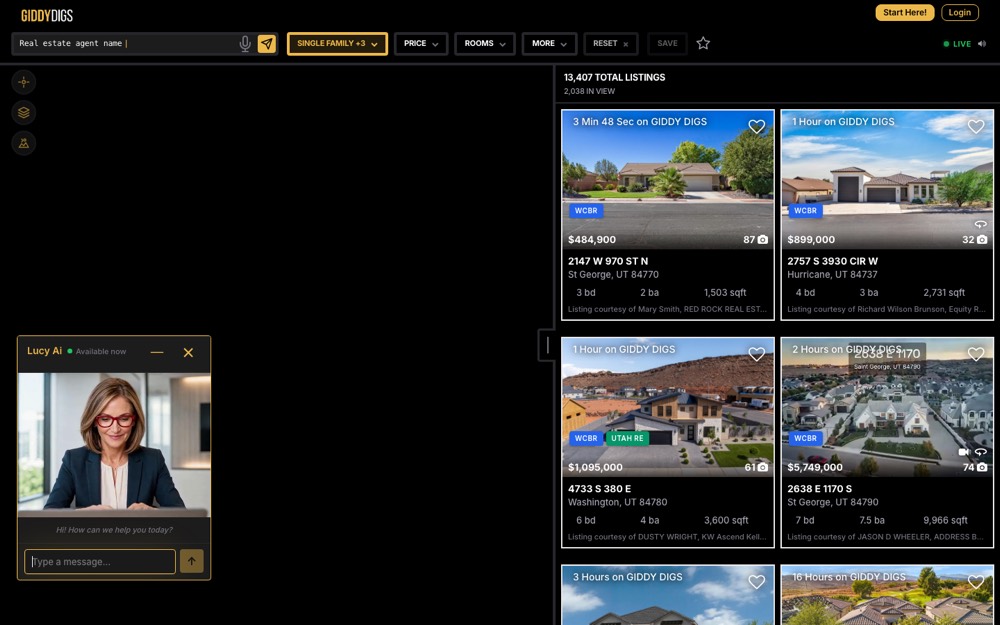Click the 4733 S 380 E address

click(599, 489)
